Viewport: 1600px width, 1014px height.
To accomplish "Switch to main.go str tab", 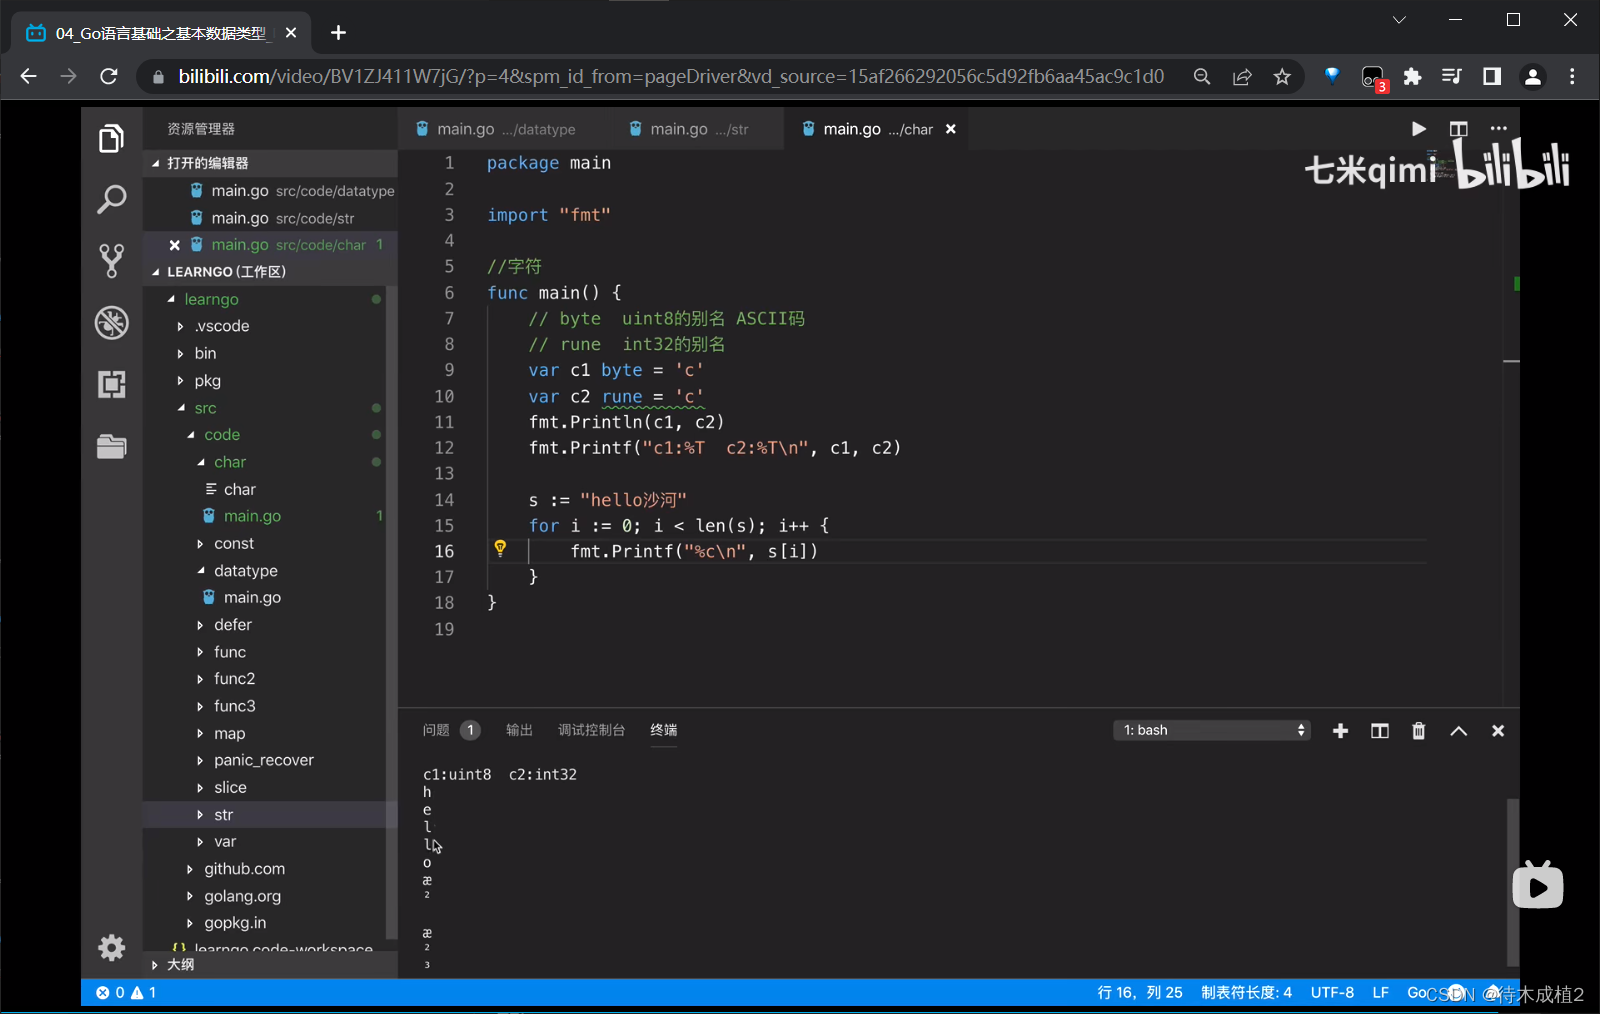I will click(698, 129).
